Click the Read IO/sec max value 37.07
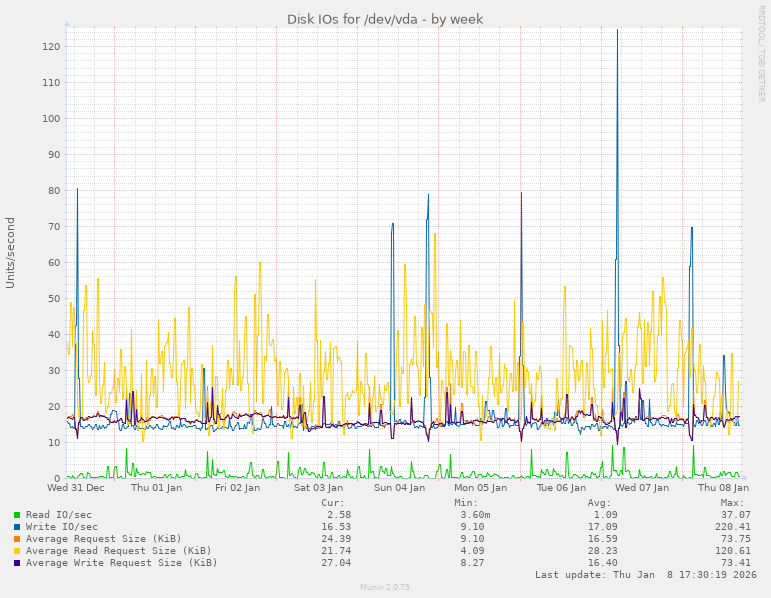The width and height of the screenshot is (771, 598). [736, 515]
